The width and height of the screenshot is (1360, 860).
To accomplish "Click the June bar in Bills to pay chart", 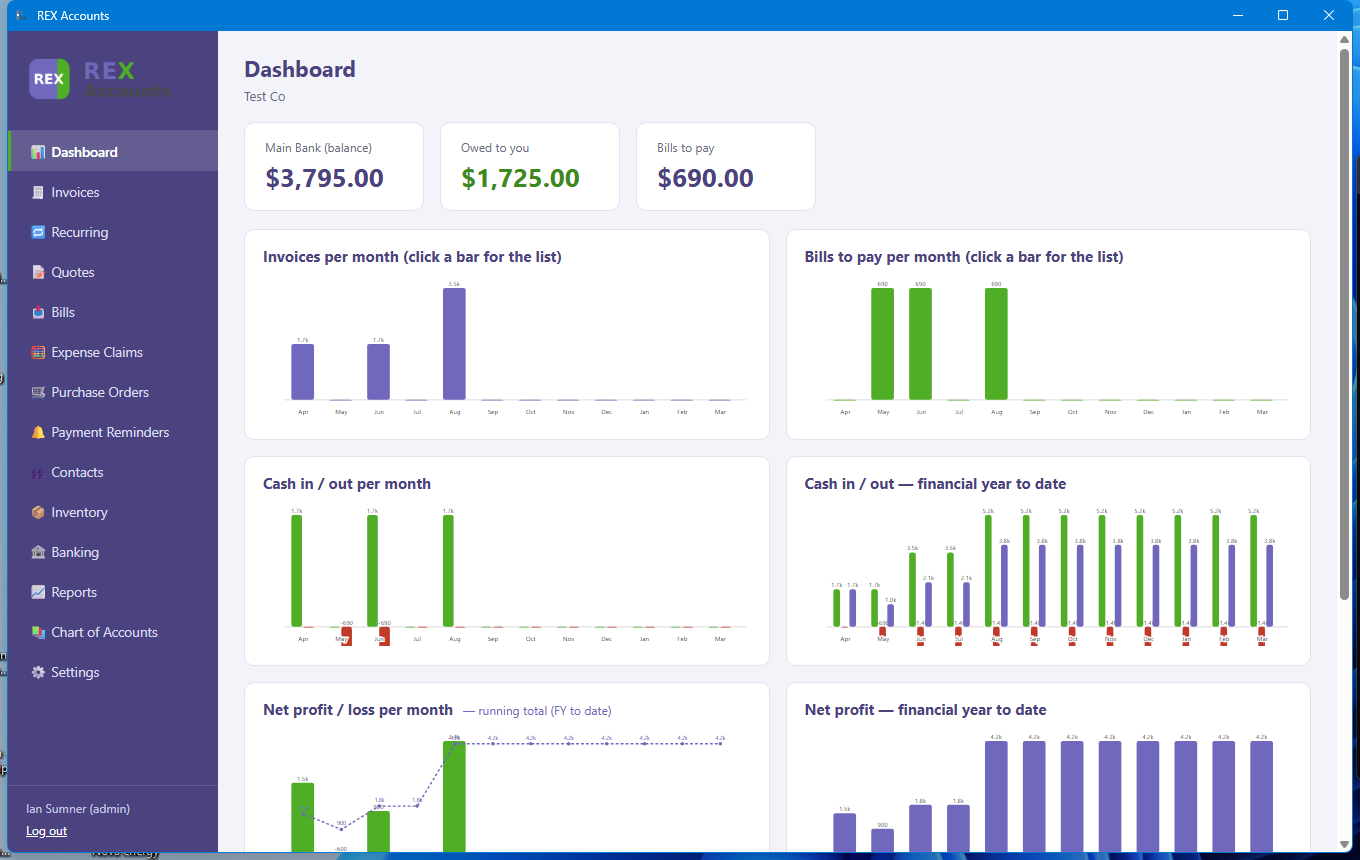I will click(920, 344).
